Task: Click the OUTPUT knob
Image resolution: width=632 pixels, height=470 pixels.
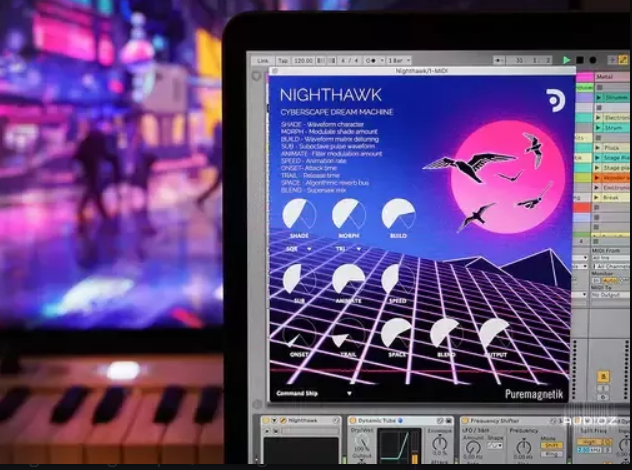Action: pos(496,334)
